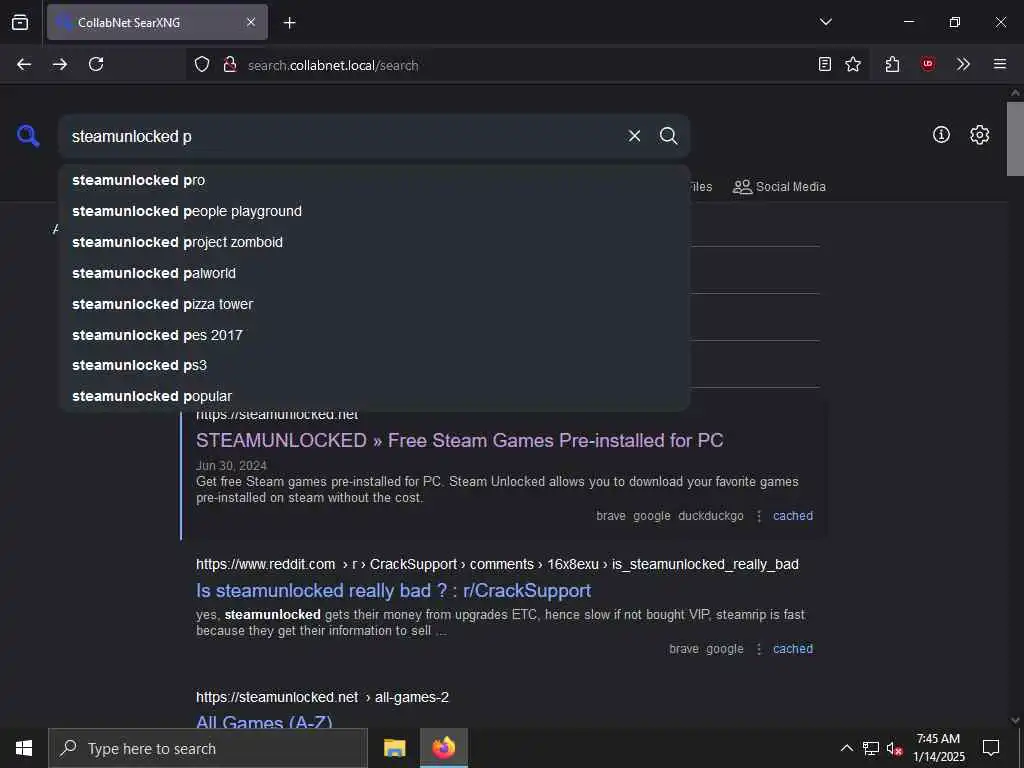
Task: Click steamunlocked.net all-games-2 URL
Action: [x=322, y=697]
